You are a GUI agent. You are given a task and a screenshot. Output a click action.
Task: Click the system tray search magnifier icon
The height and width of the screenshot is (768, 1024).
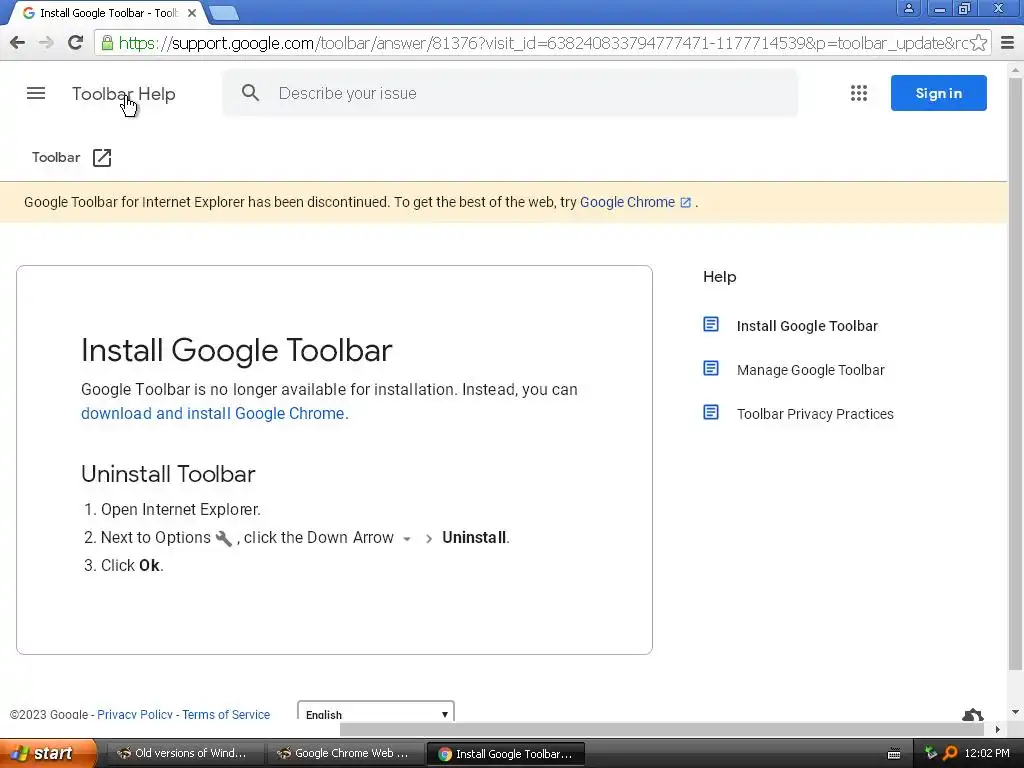pyautogui.click(x=950, y=753)
